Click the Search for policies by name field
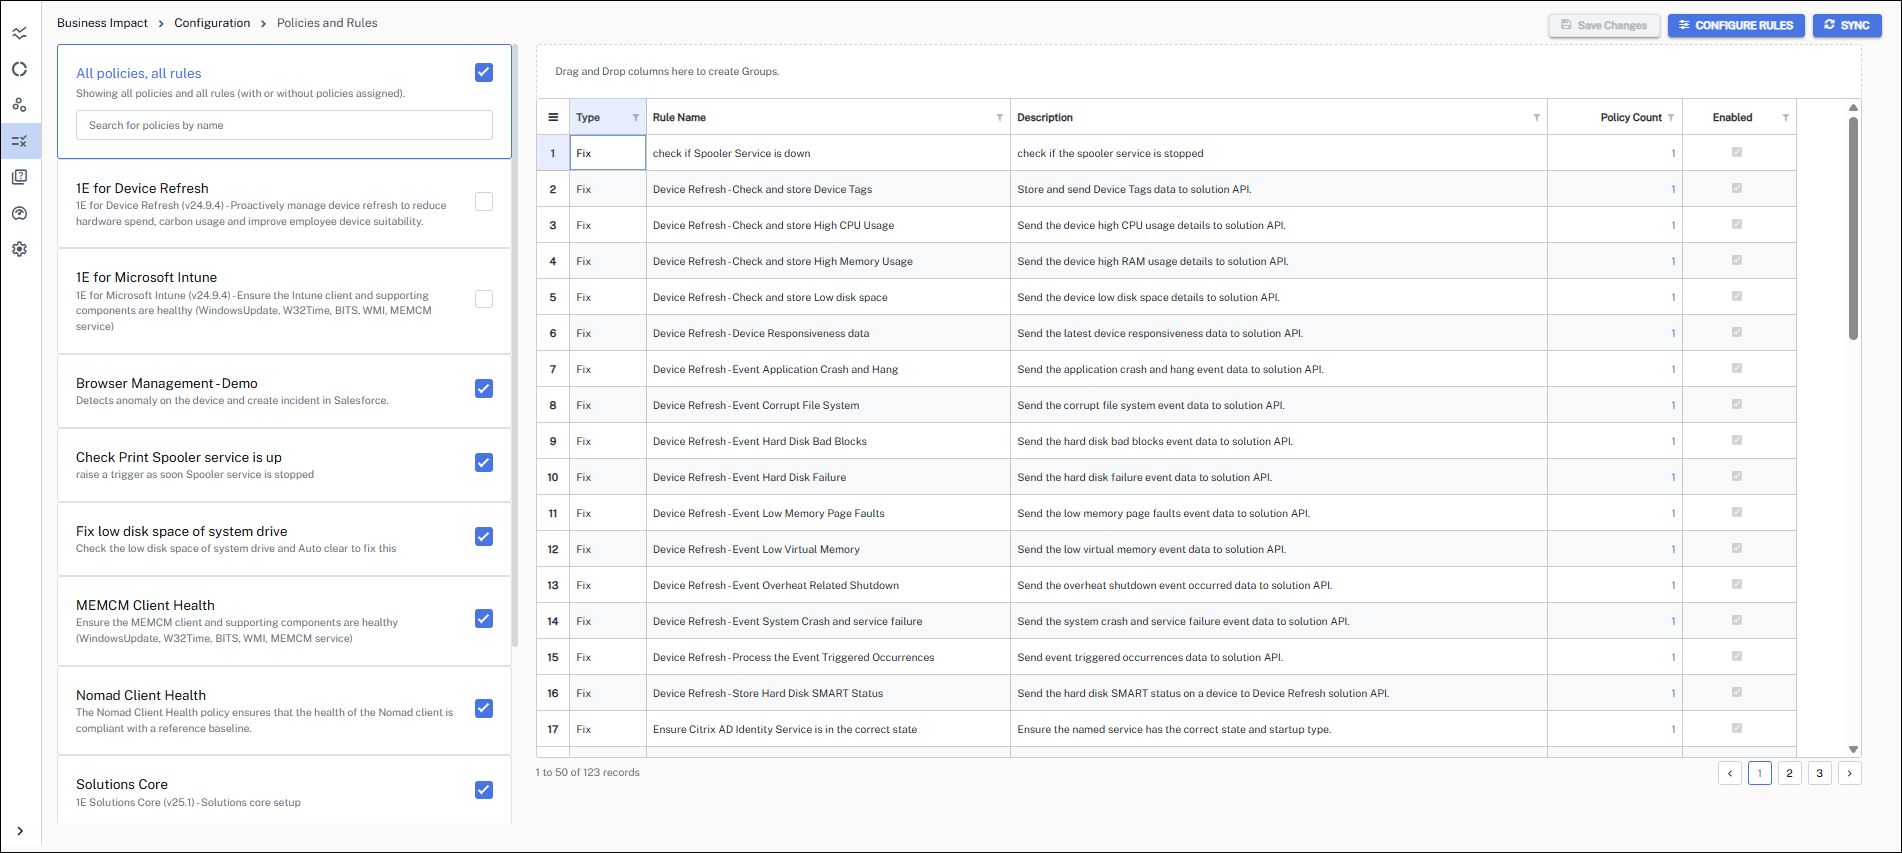Screen dimensions: 1902x853 (284, 125)
